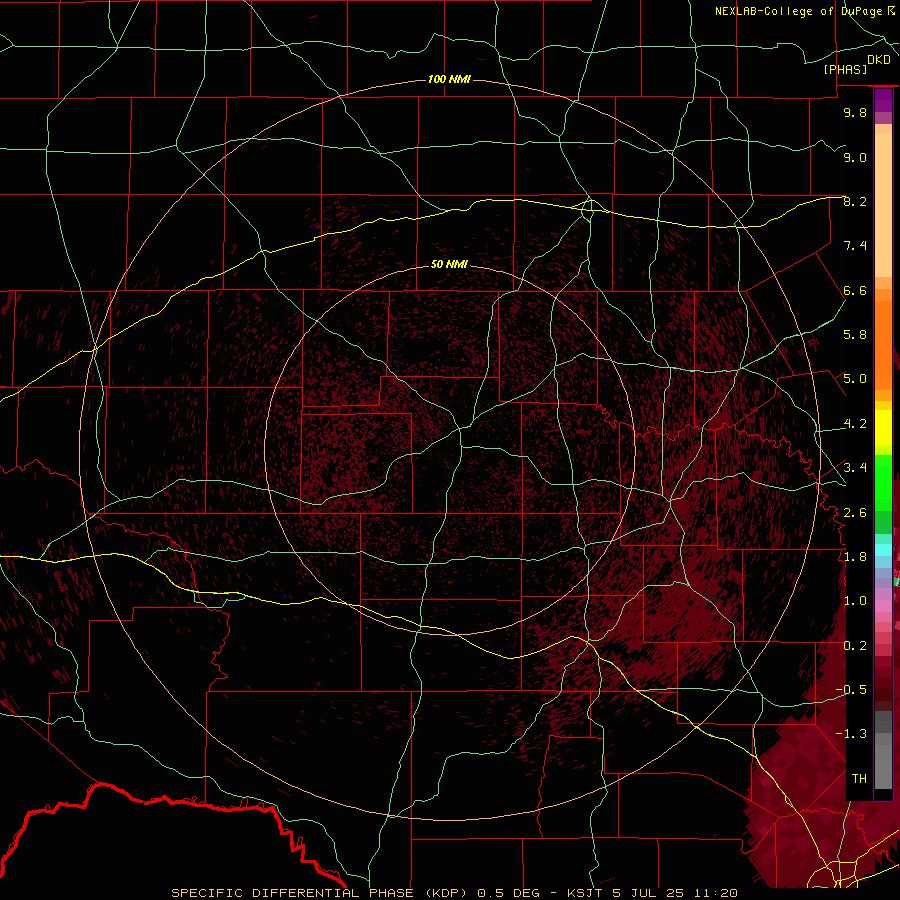Select the 3.4 value on the color scale
This screenshot has width=900, height=900.
pyautogui.click(x=855, y=468)
